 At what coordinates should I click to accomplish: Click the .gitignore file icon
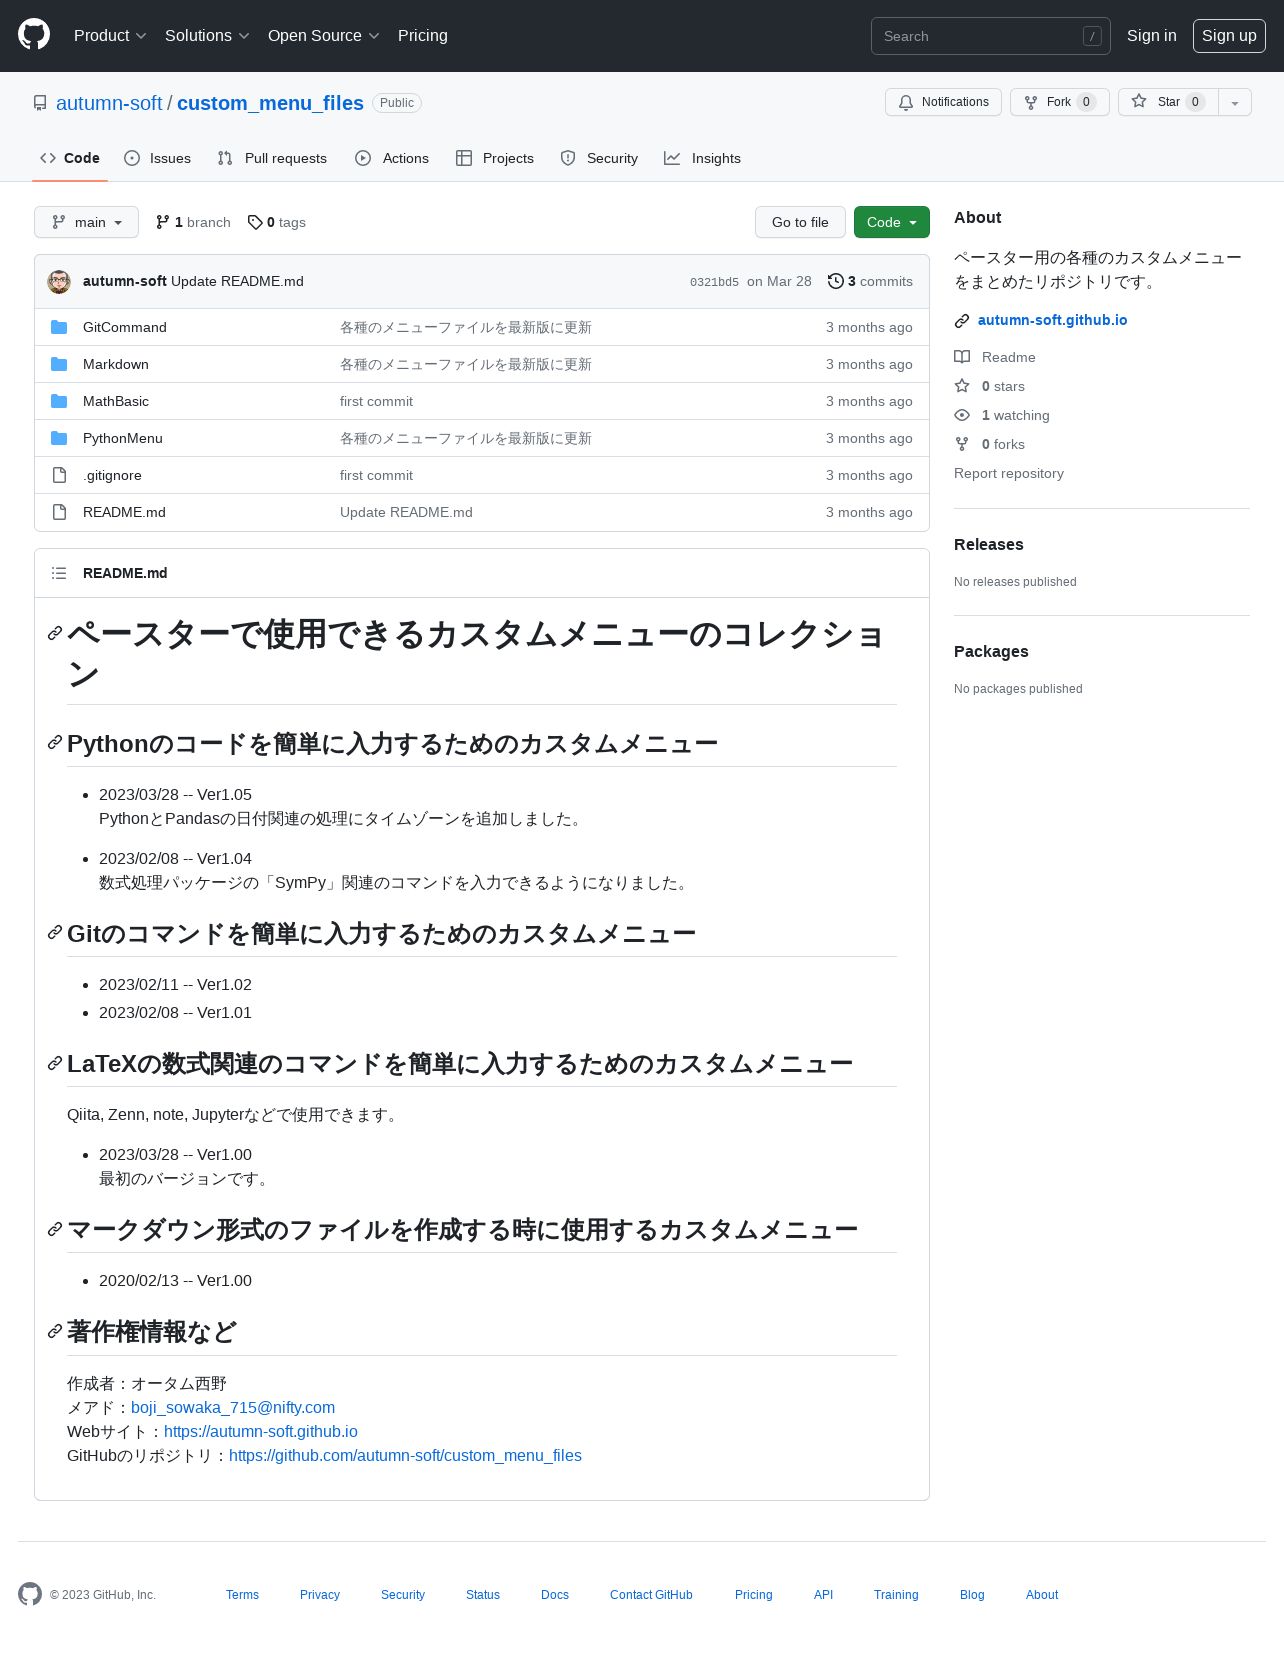tap(59, 475)
